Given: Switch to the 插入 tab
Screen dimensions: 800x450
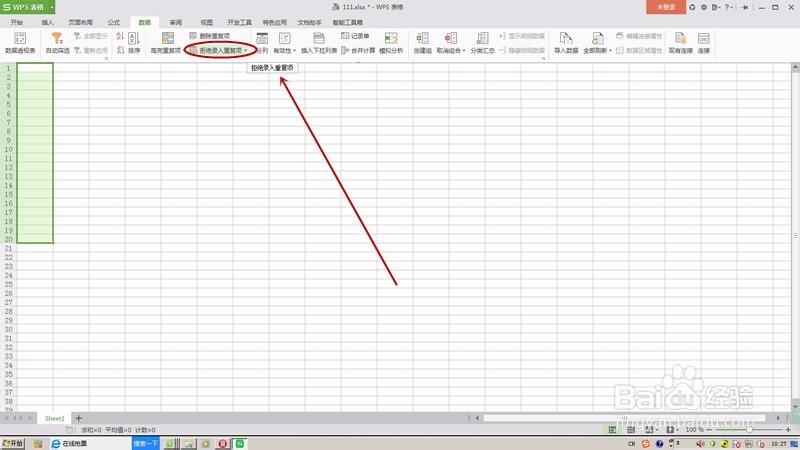Looking at the screenshot, I should point(47,22).
